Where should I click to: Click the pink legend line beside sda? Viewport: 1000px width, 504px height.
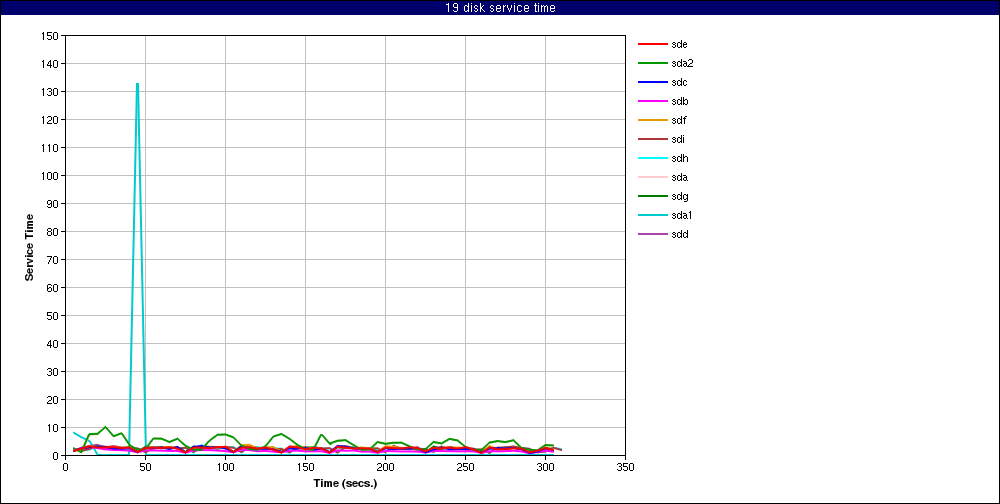(652, 177)
